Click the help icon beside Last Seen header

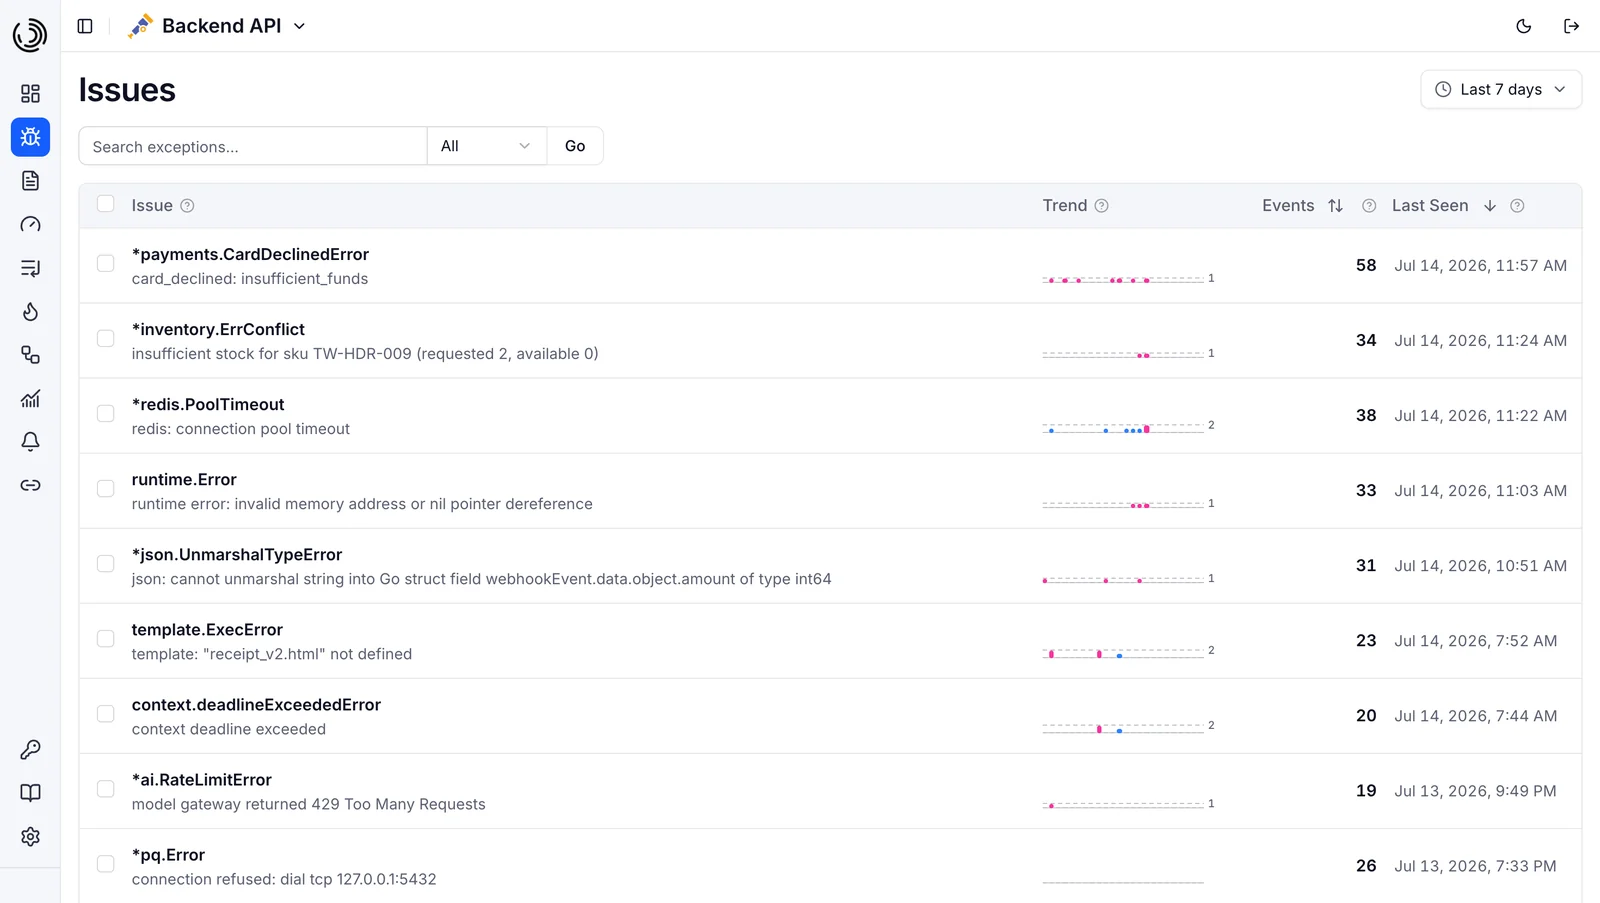(1517, 206)
